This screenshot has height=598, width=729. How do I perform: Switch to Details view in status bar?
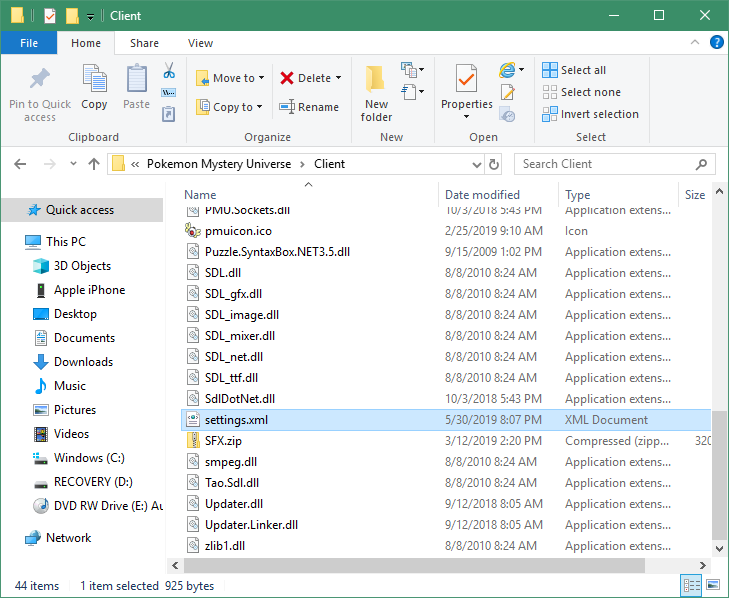[691, 585]
